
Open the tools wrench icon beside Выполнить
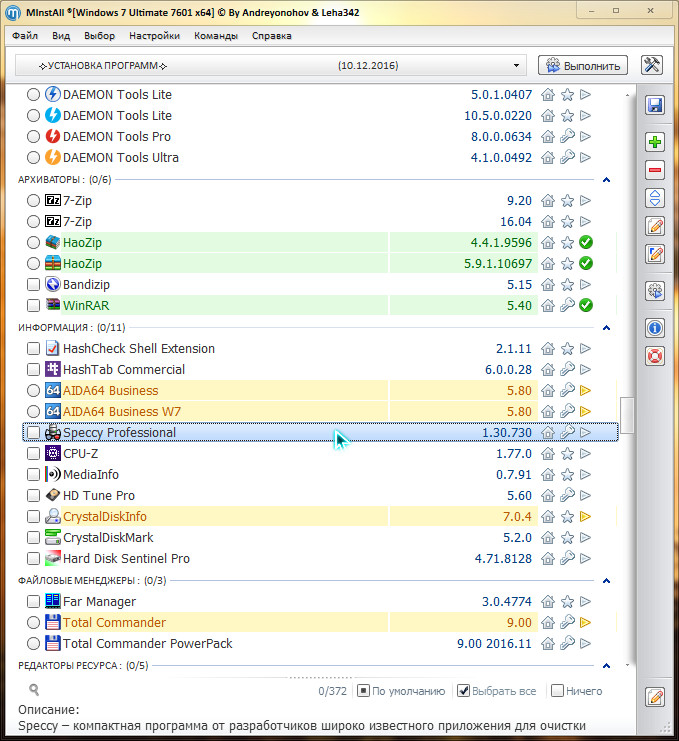(652, 65)
